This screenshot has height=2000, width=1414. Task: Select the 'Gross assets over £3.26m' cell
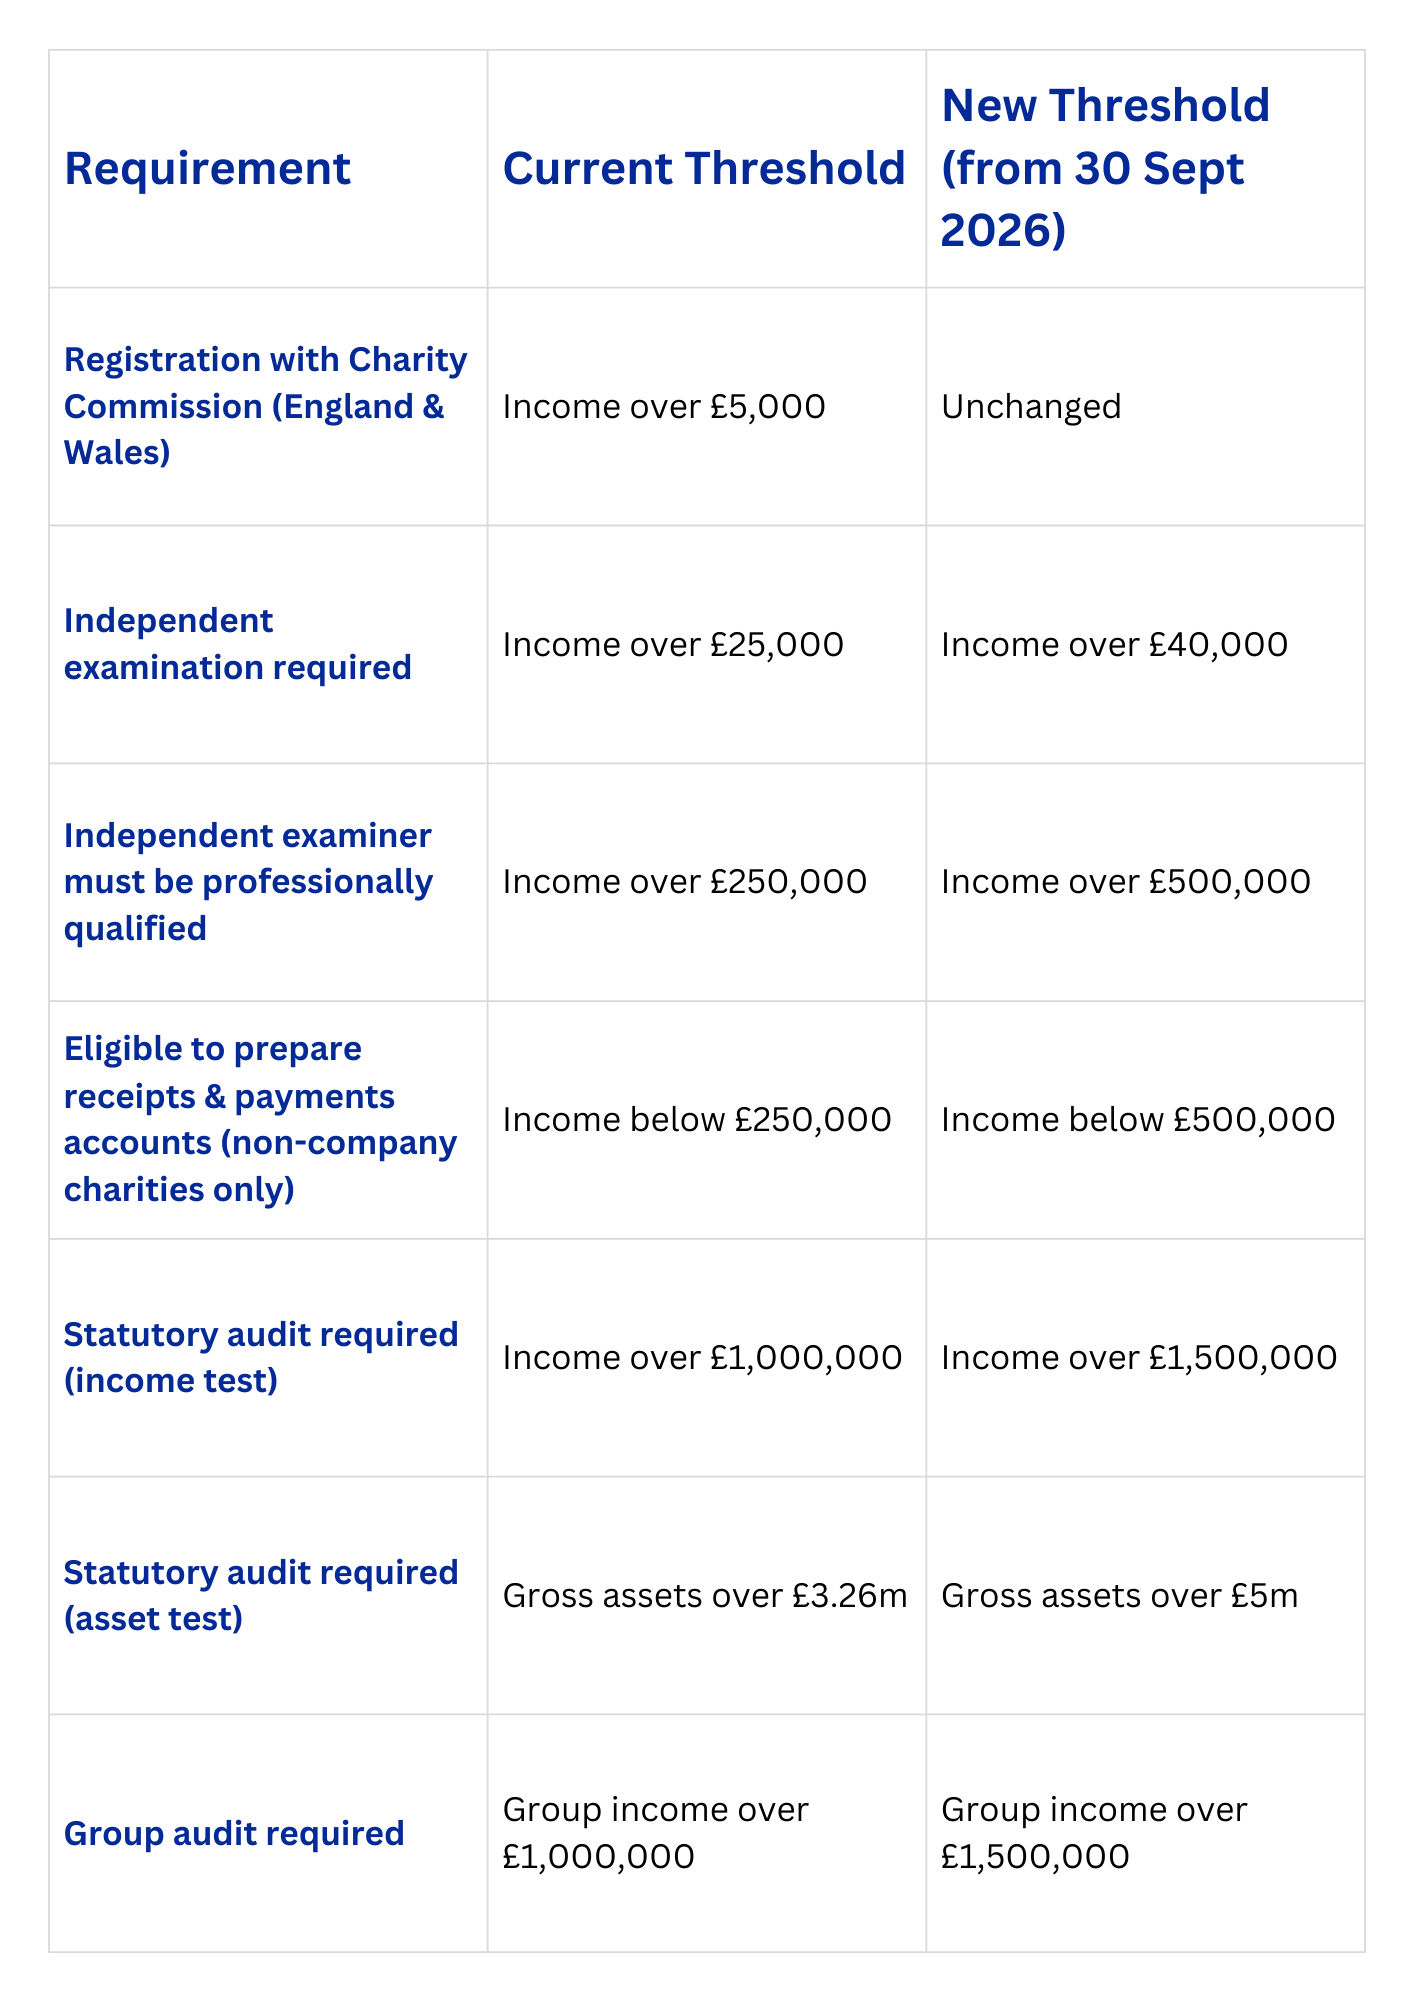coord(704,1595)
